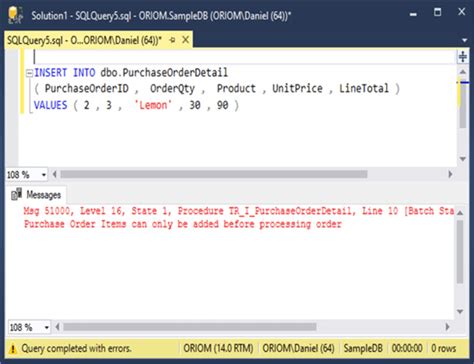Open the Messages pane 108 % zoom dropdown
The width and height of the screenshot is (474, 364).
pos(46,327)
